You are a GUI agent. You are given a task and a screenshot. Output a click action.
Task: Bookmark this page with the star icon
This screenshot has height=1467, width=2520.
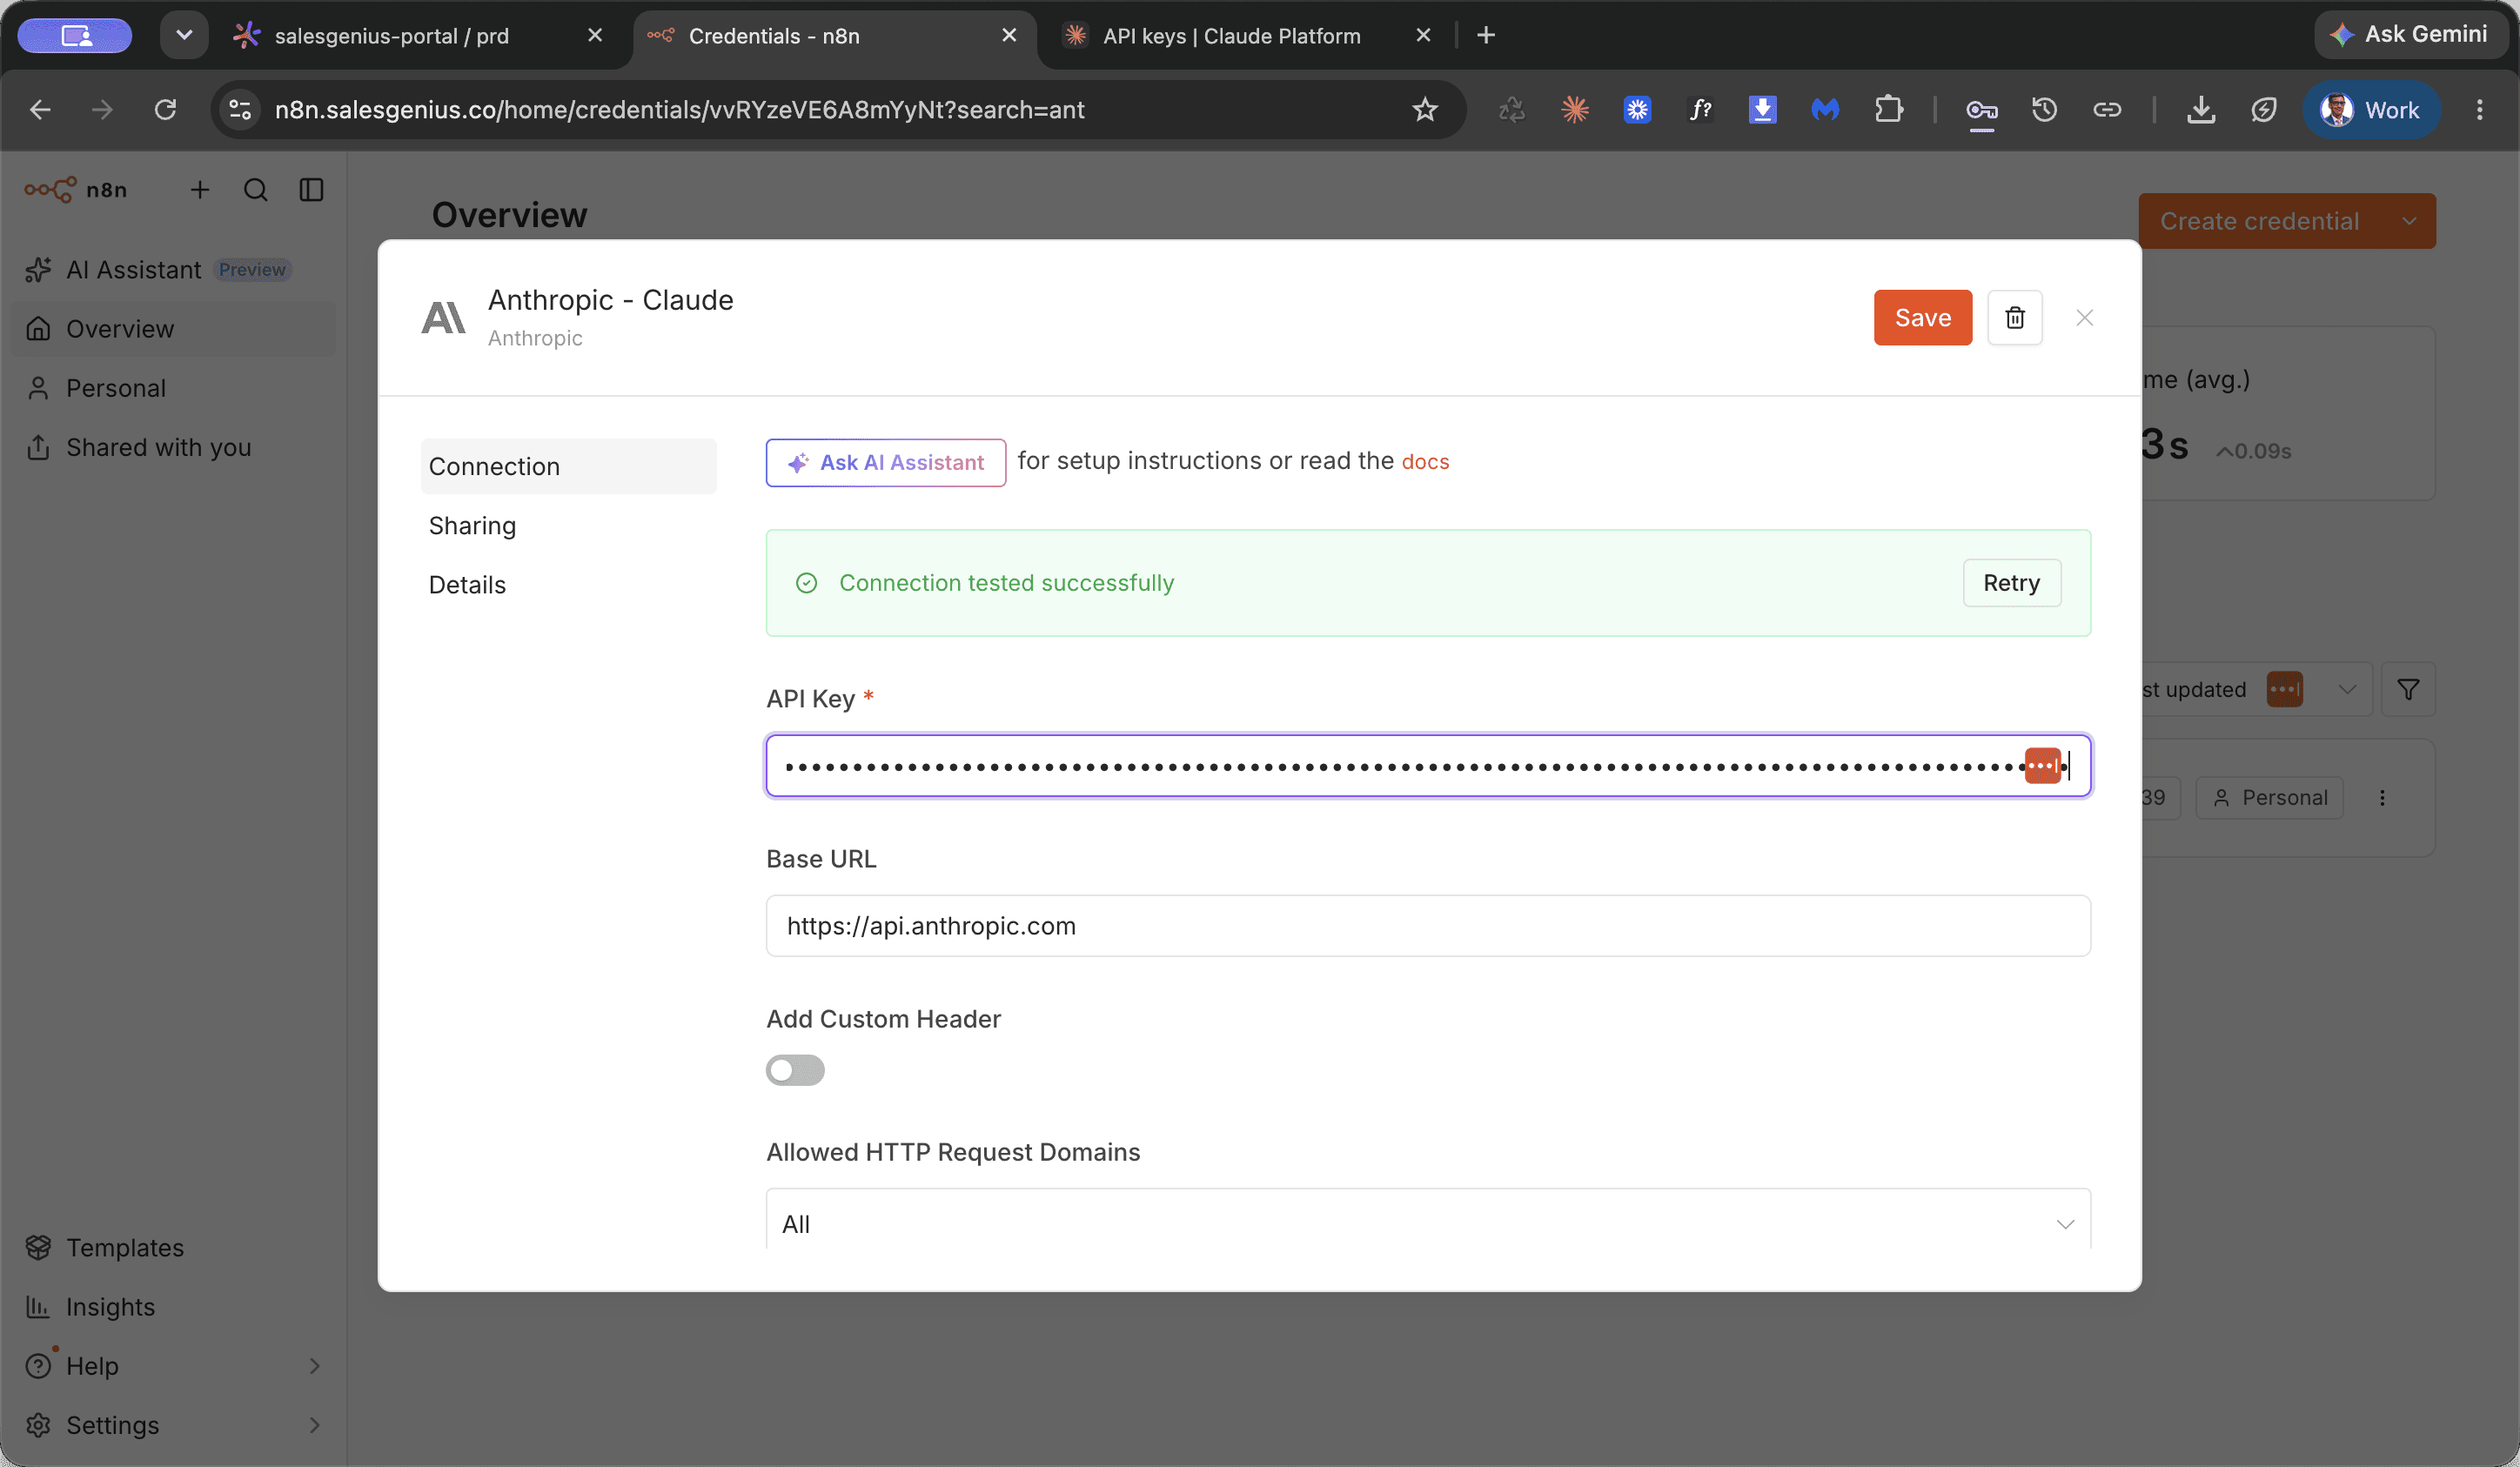click(1425, 109)
